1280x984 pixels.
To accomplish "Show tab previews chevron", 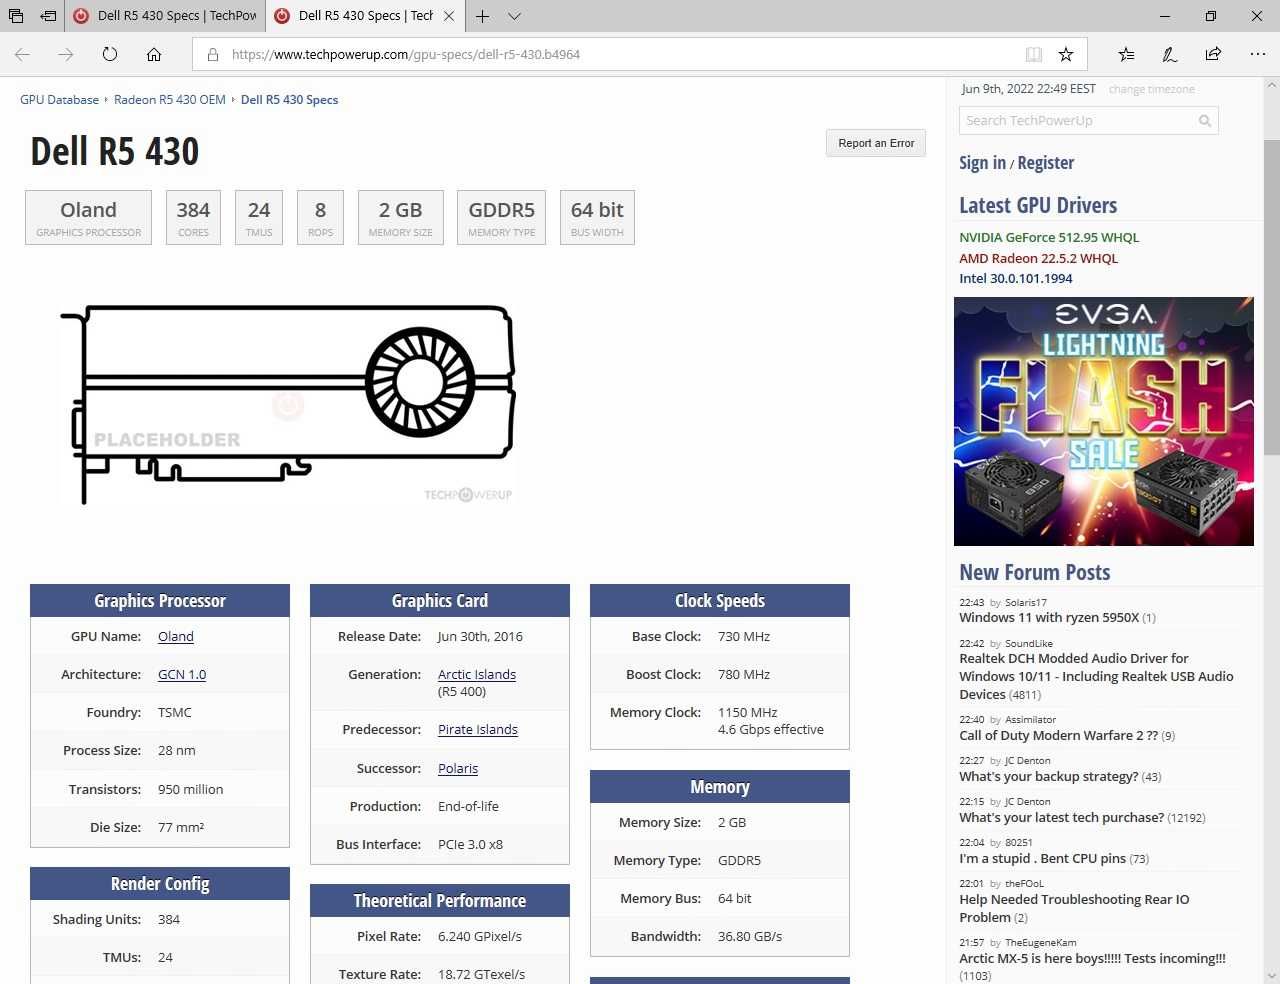I will click(514, 16).
